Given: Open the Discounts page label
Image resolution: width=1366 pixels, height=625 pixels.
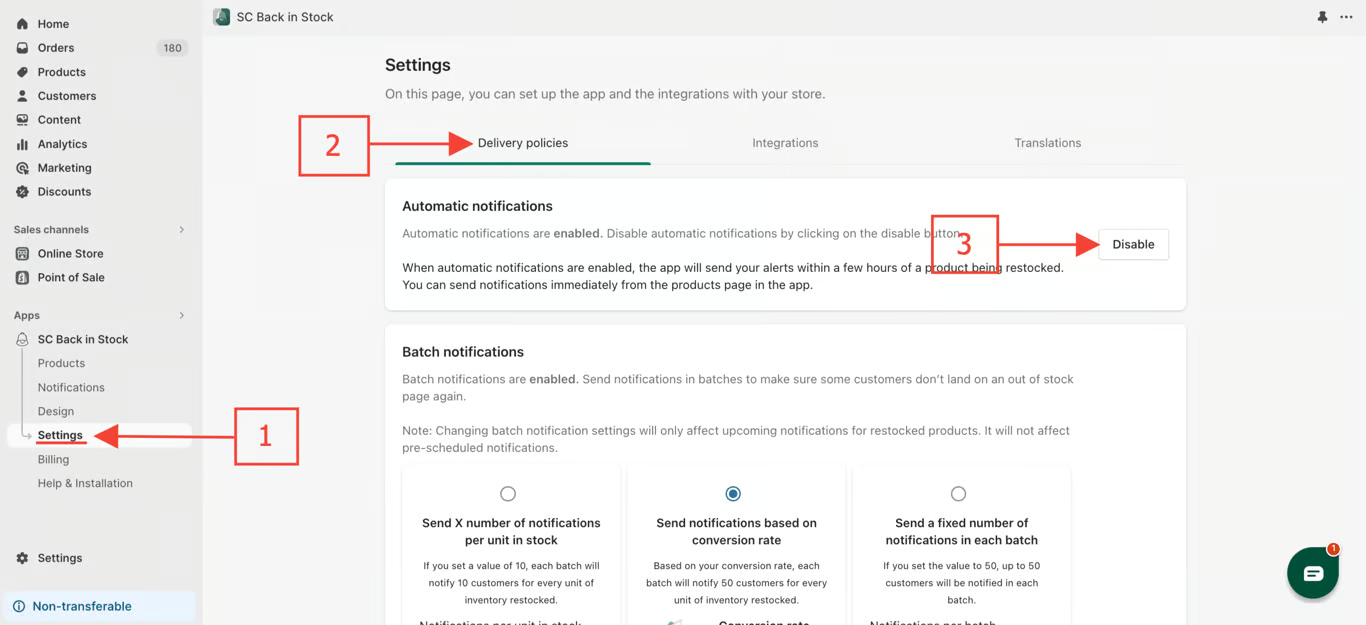Looking at the screenshot, I should pyautogui.click(x=64, y=192).
